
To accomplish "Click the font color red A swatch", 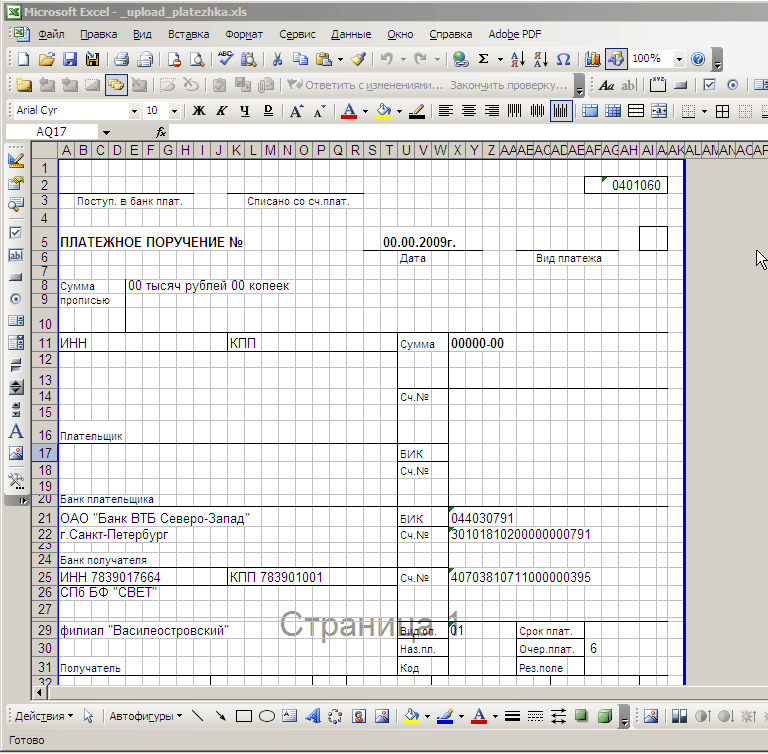I will point(349,110).
